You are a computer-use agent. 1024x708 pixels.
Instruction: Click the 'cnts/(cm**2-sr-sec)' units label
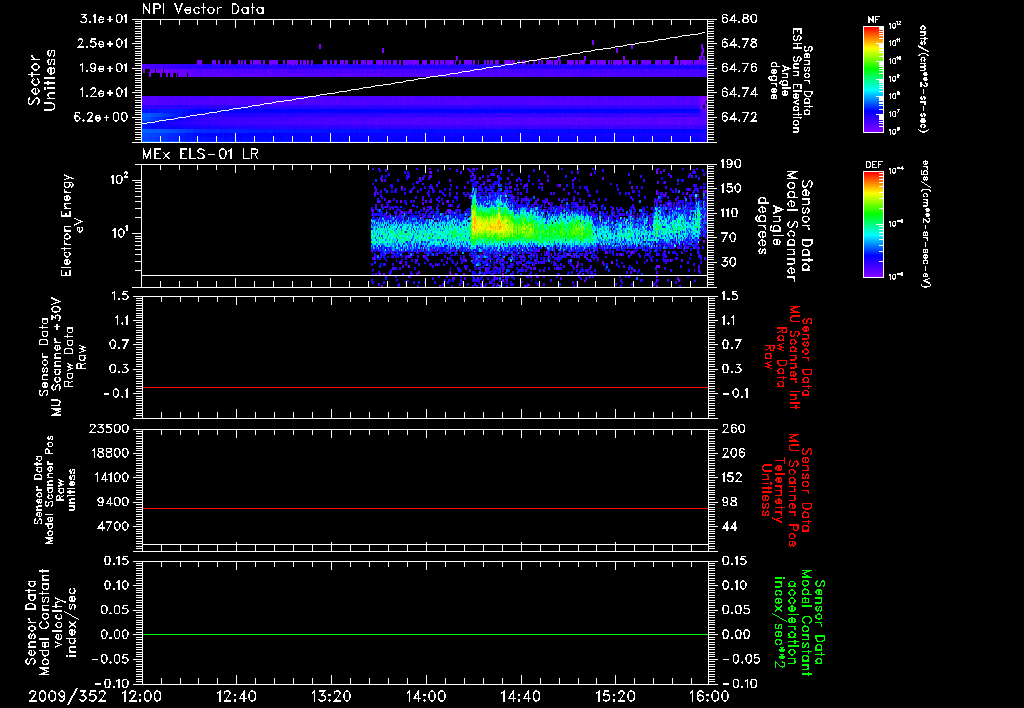pos(923,79)
